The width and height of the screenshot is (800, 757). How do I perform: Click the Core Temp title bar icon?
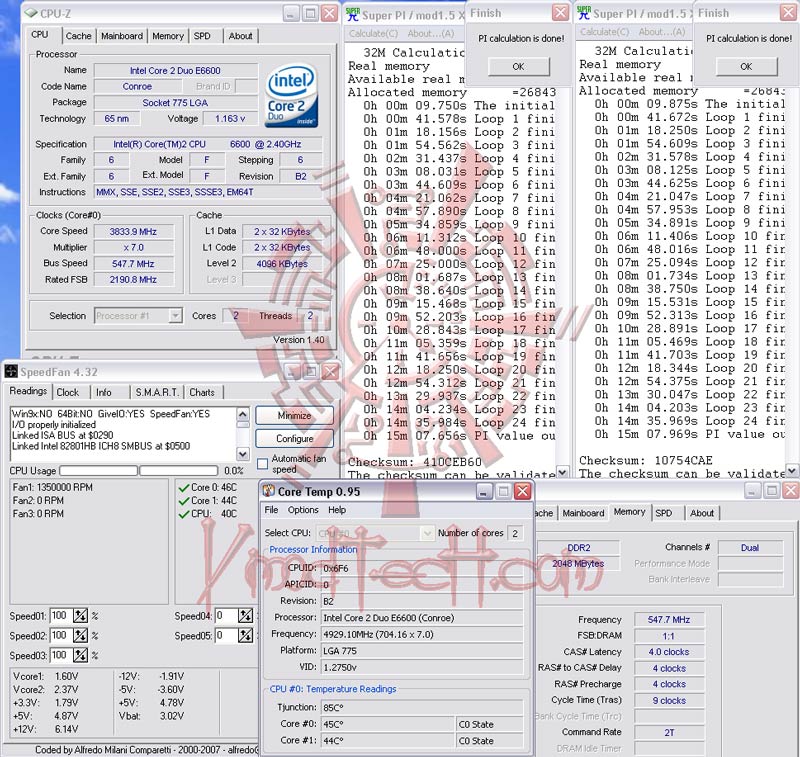pyautogui.click(x=268, y=491)
